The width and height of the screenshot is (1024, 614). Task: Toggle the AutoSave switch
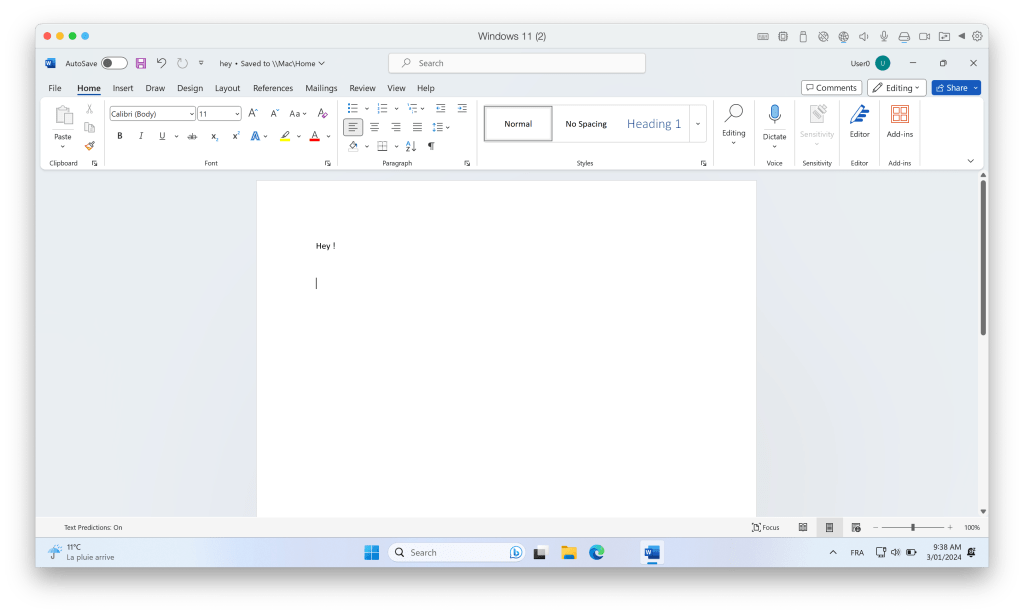tap(114, 63)
